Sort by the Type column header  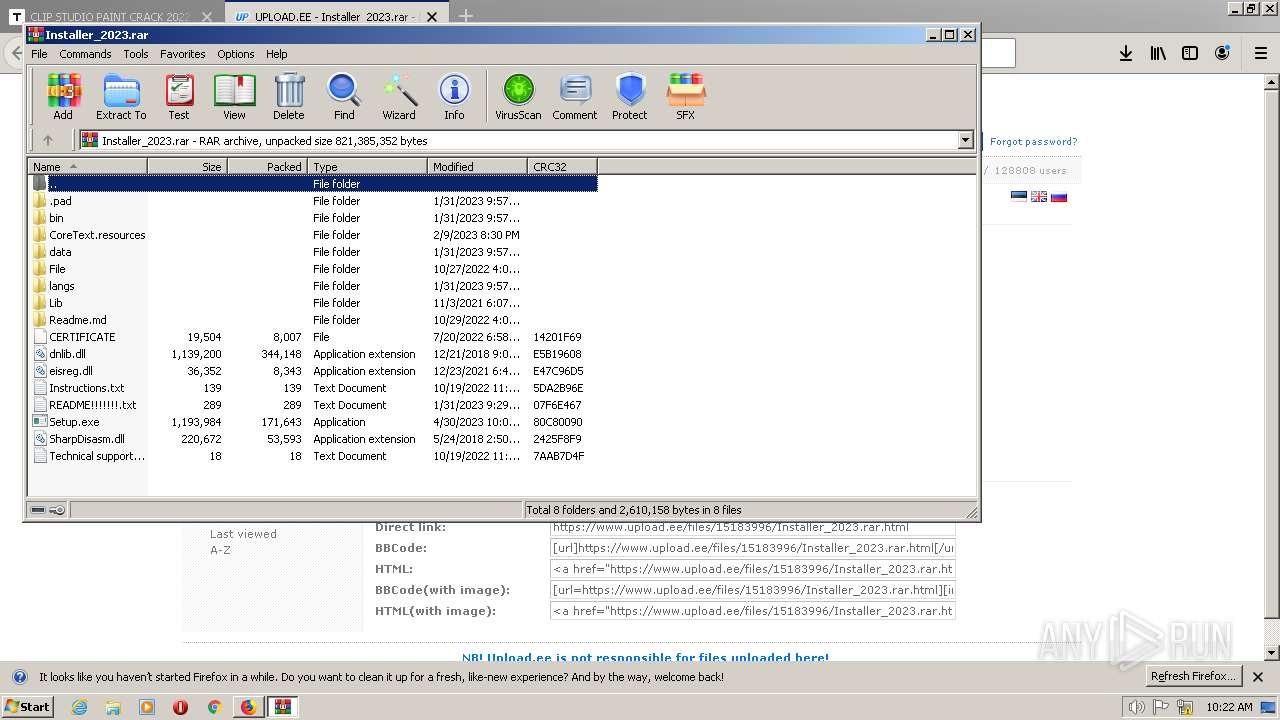pos(367,167)
